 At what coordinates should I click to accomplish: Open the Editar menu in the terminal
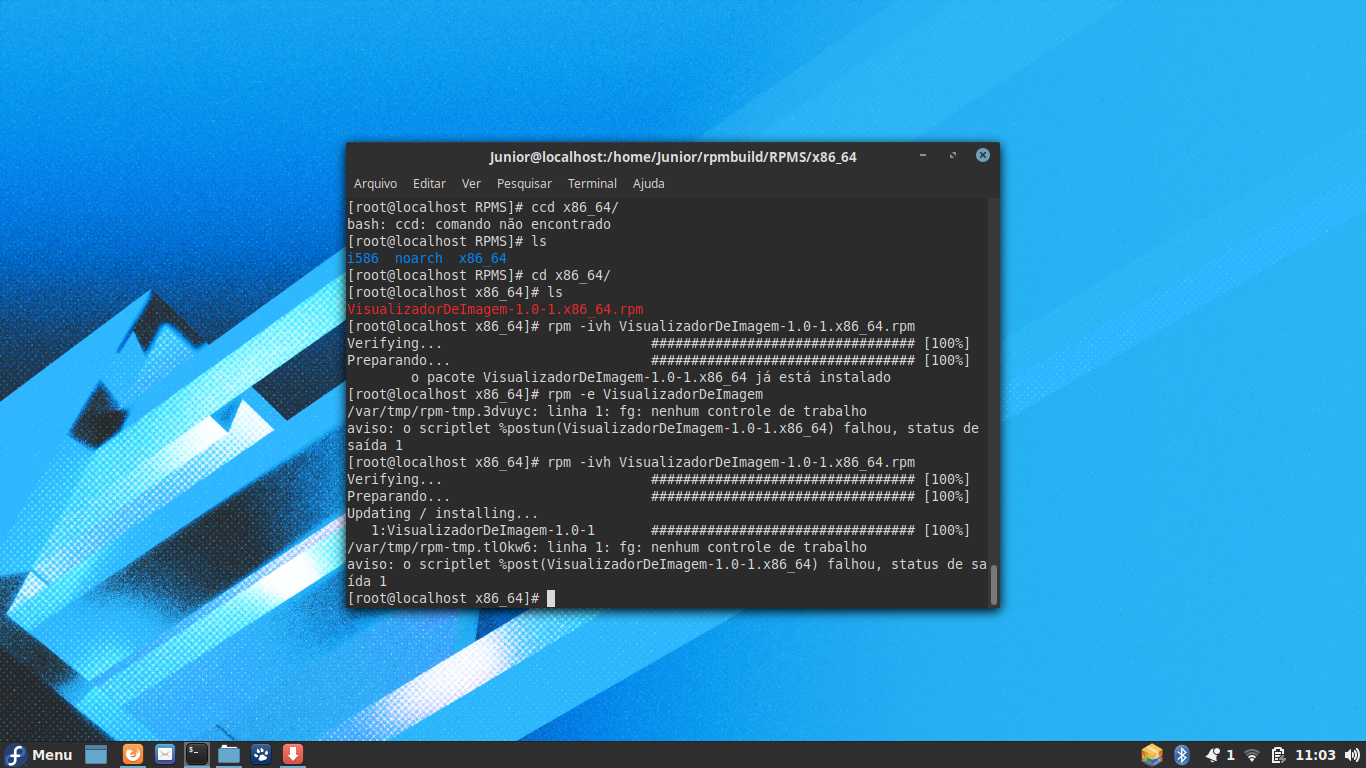[x=429, y=184]
